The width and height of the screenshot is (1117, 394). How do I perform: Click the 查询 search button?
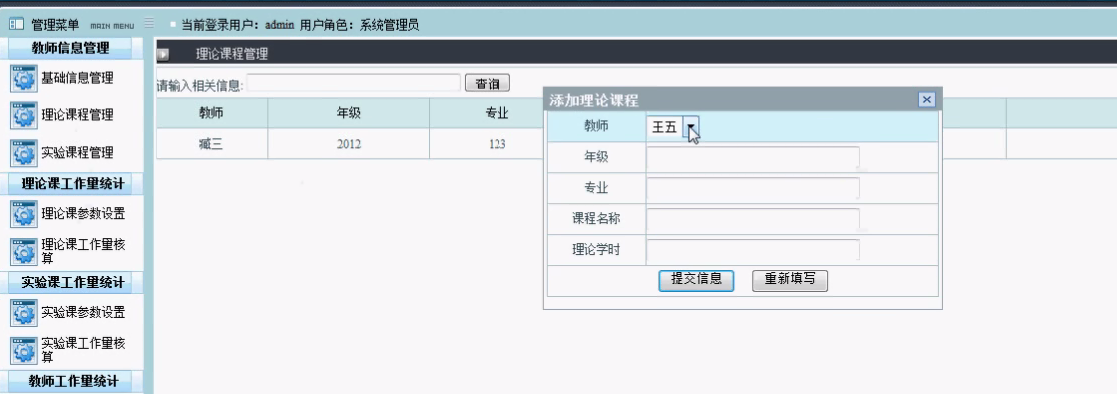coord(487,83)
